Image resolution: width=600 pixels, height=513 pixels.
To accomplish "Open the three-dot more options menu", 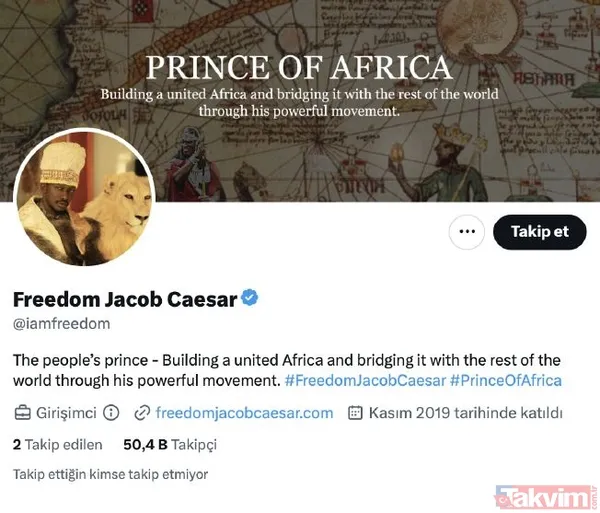I will click(x=465, y=232).
